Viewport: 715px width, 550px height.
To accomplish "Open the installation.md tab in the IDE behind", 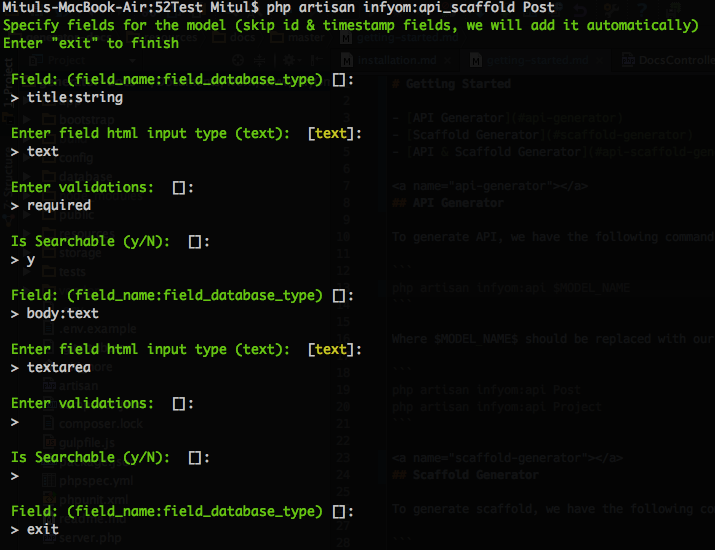I will tap(397, 60).
